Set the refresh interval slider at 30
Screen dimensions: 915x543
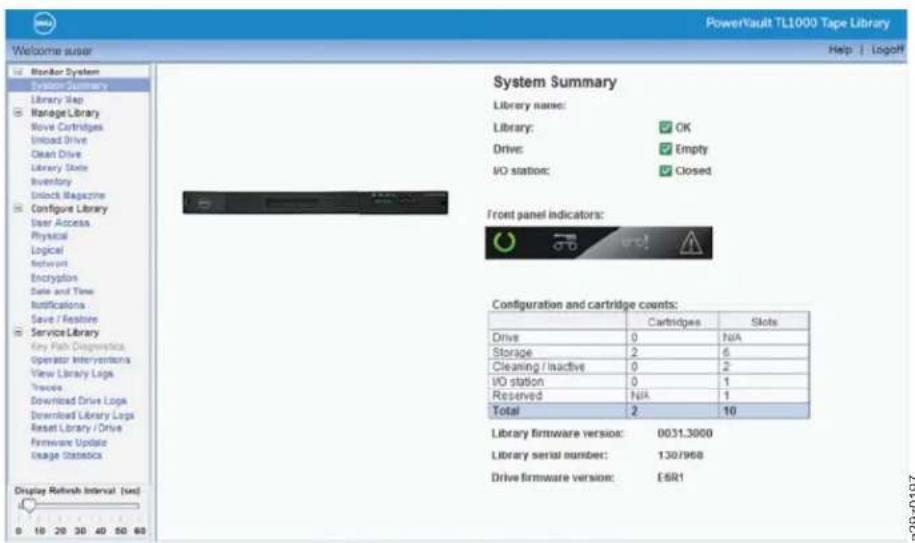pos(80,506)
